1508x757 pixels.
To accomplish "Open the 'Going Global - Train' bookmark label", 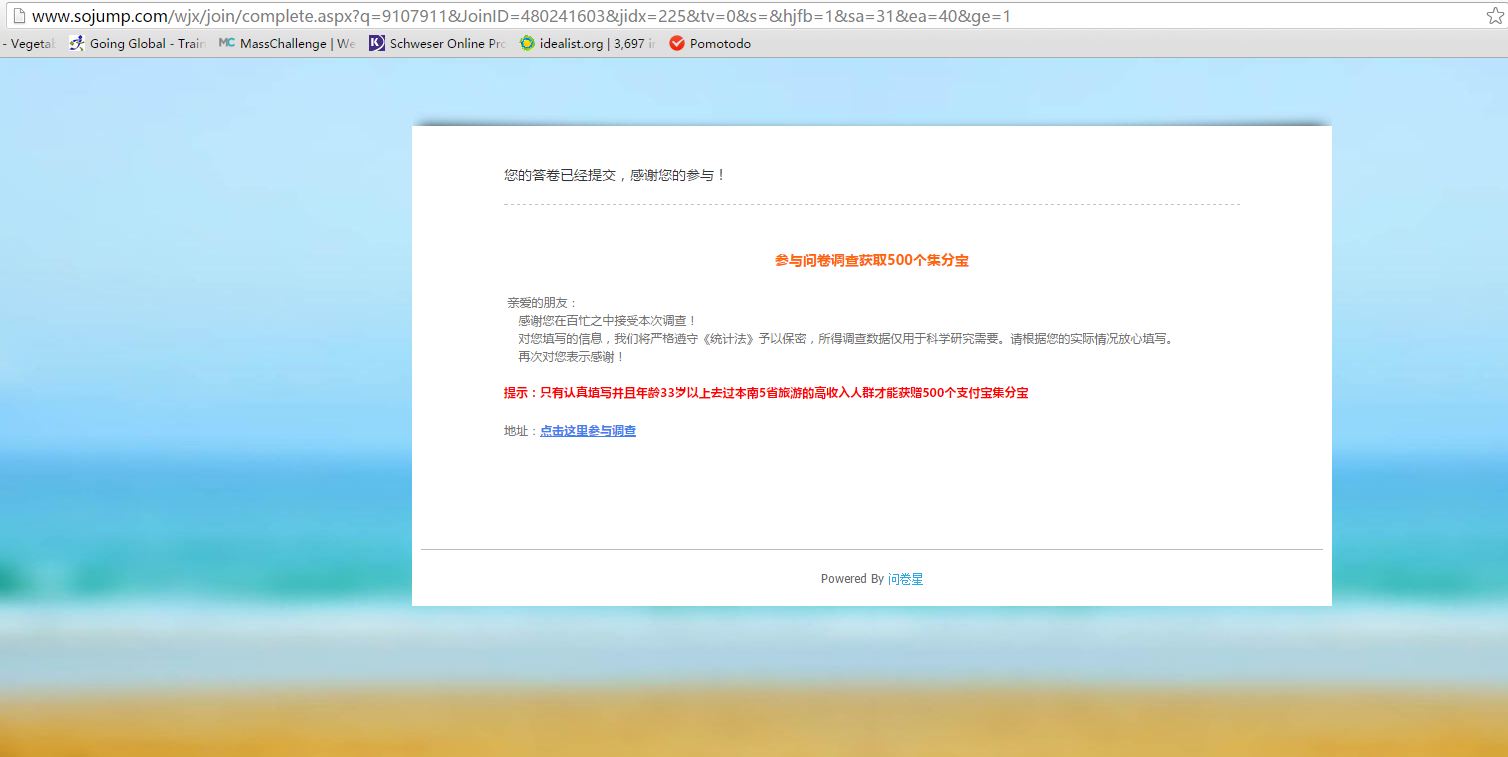I will (147, 43).
